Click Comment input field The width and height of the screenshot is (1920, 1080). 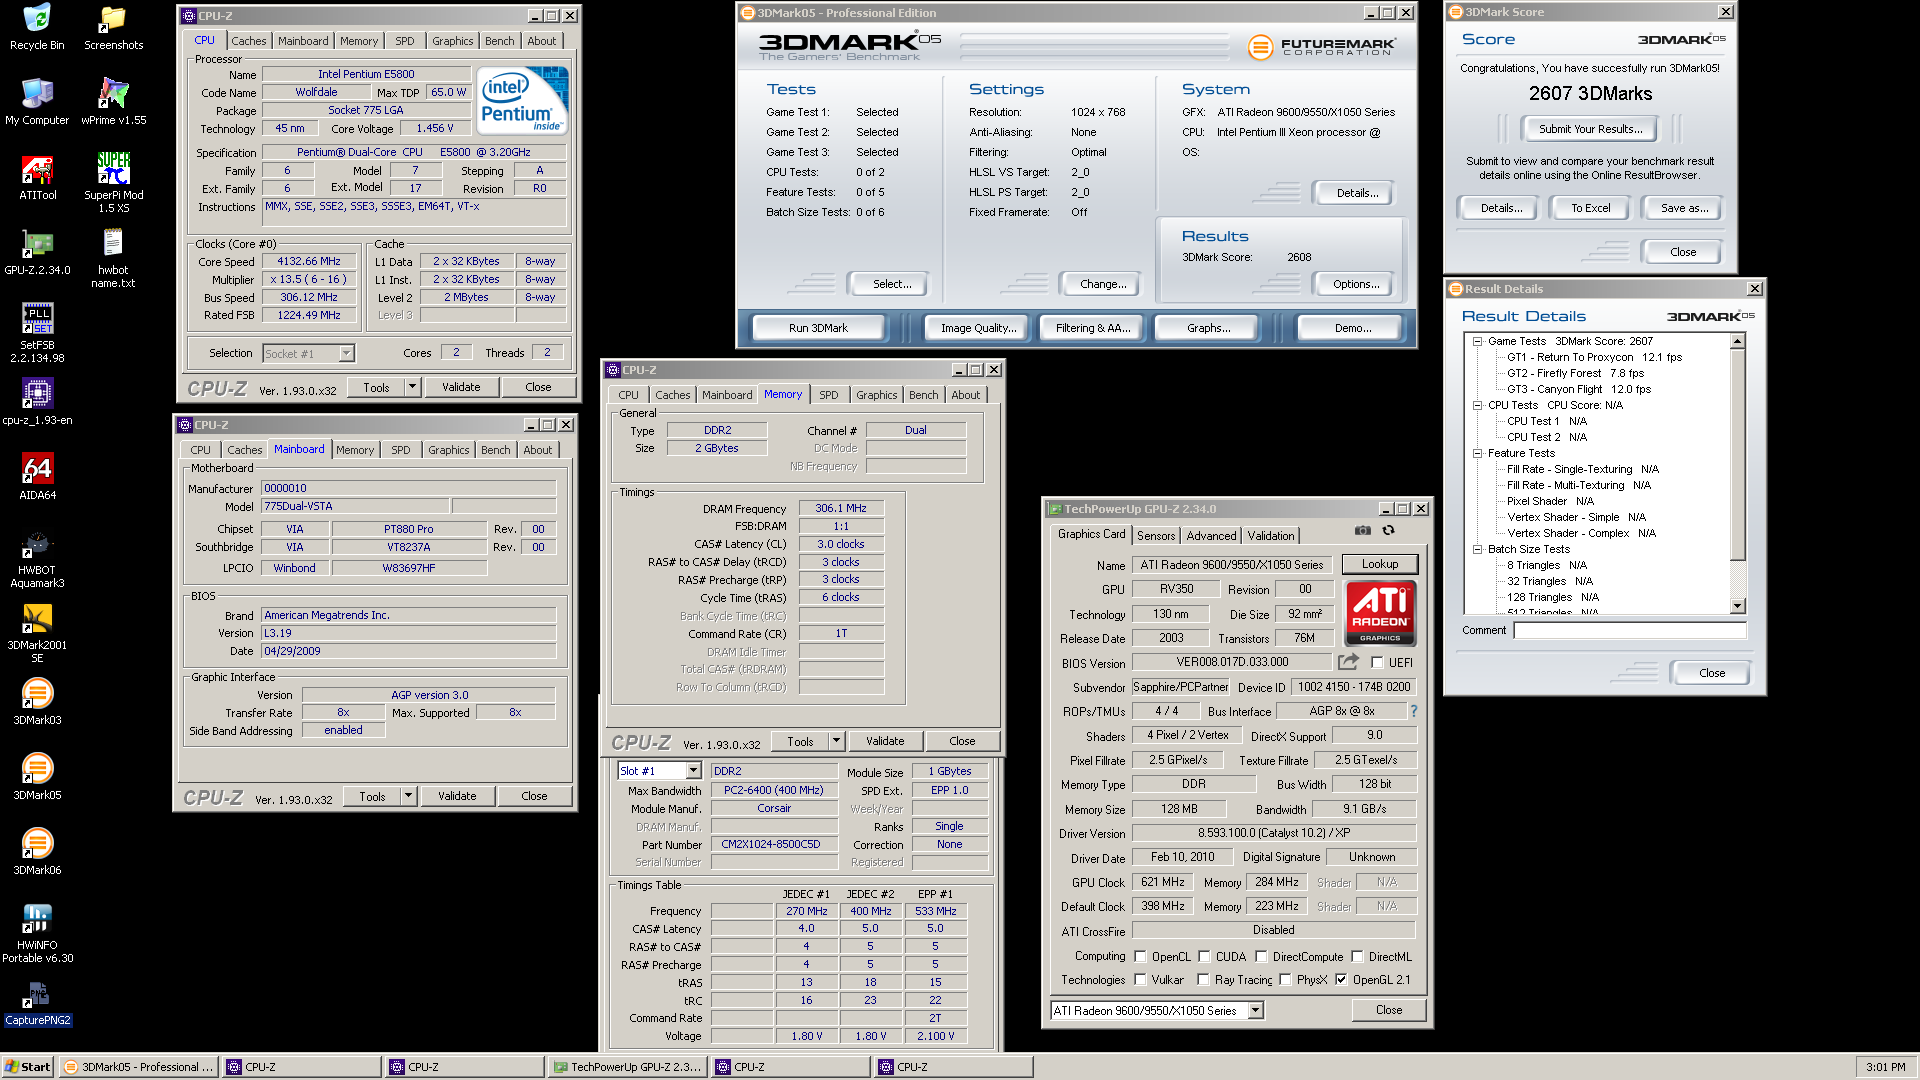(1629, 630)
